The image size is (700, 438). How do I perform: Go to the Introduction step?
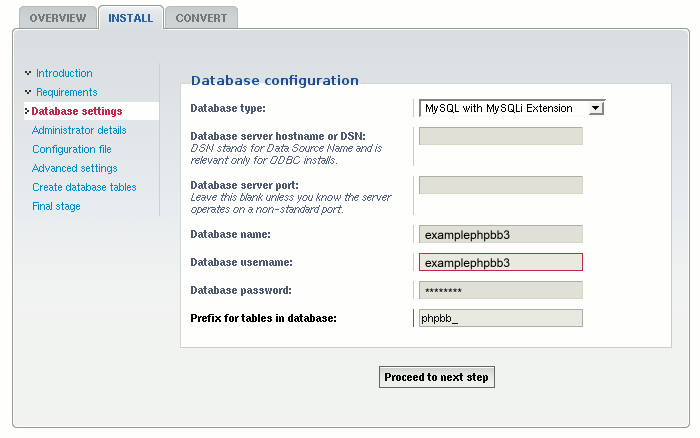[x=64, y=73]
